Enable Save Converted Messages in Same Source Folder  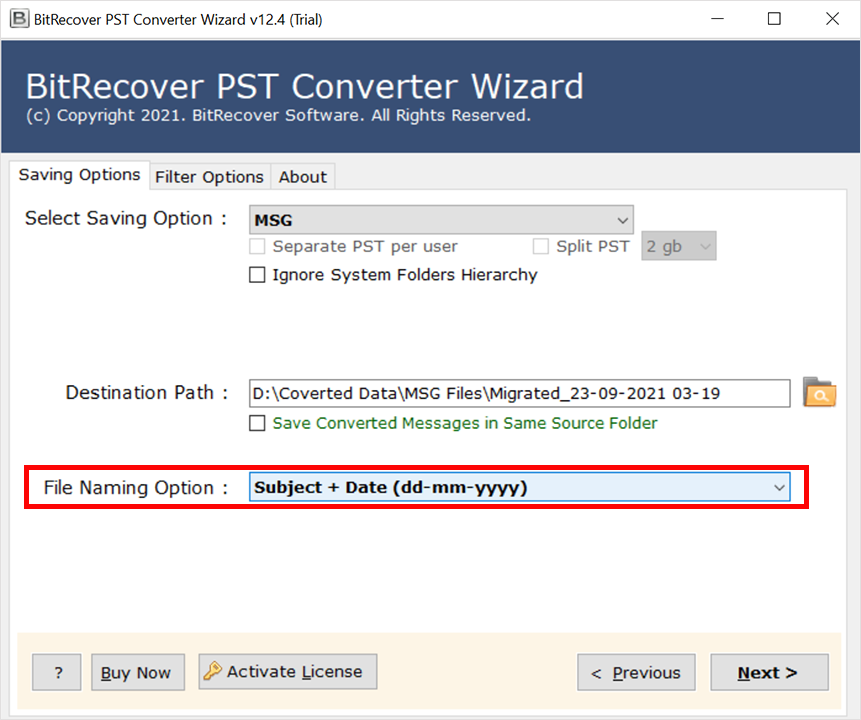(257, 423)
